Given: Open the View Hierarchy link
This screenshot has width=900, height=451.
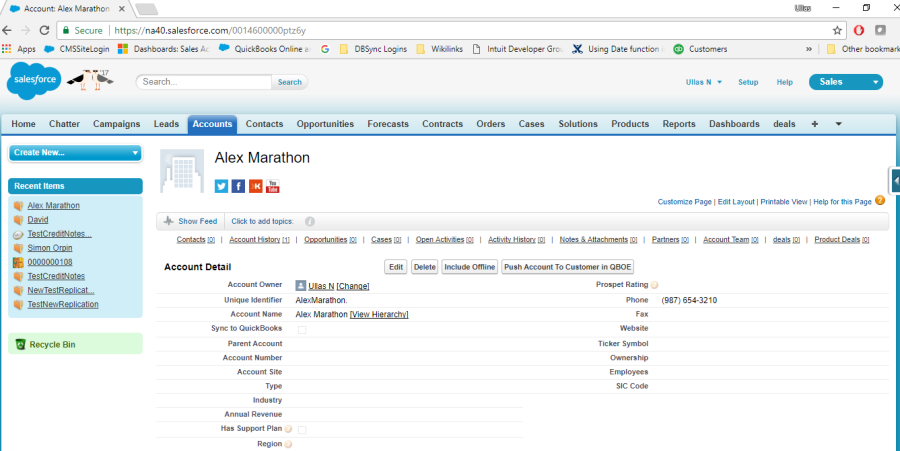Looking at the screenshot, I should coord(379,314).
